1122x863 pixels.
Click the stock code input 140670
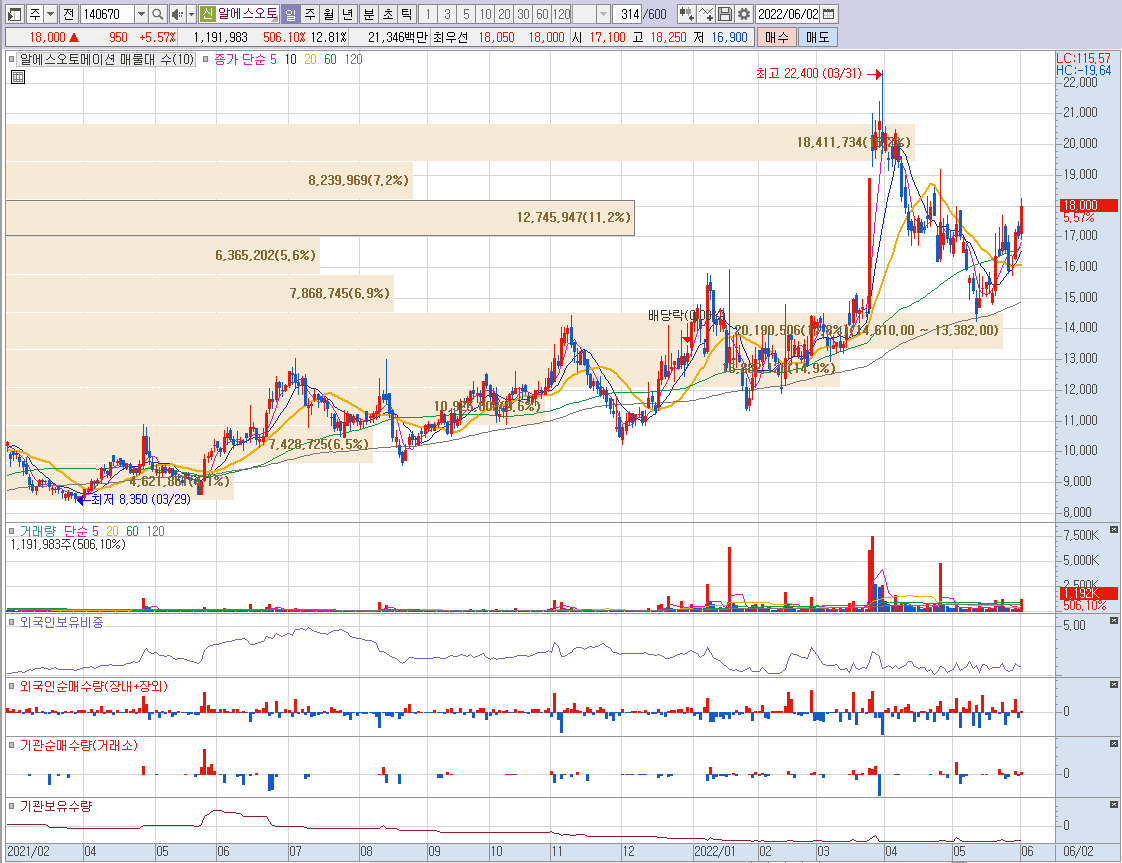pos(107,14)
